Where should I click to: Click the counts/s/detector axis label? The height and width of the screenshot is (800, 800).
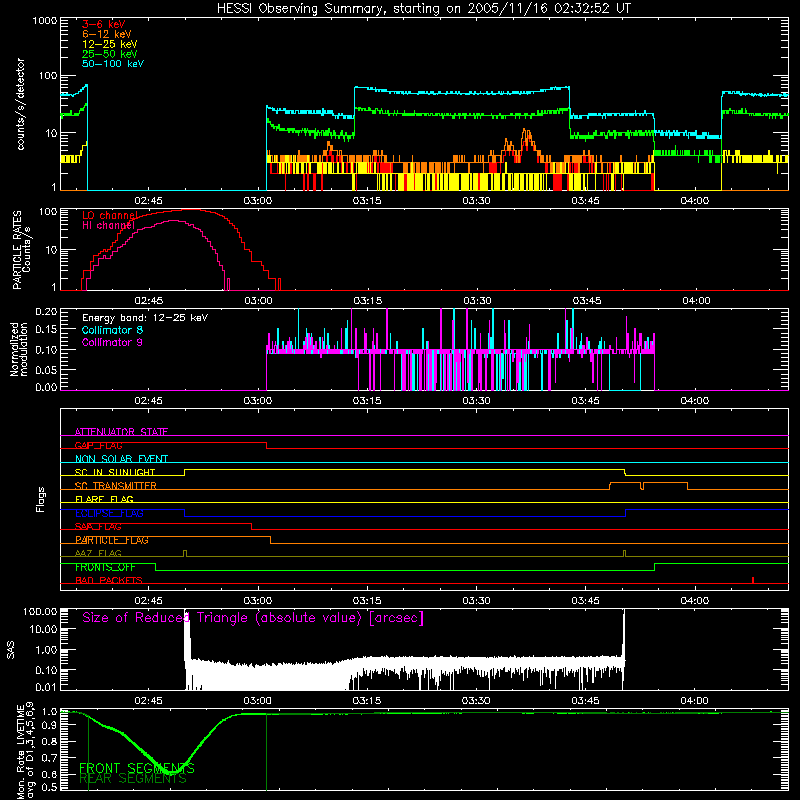[x=21, y=104]
